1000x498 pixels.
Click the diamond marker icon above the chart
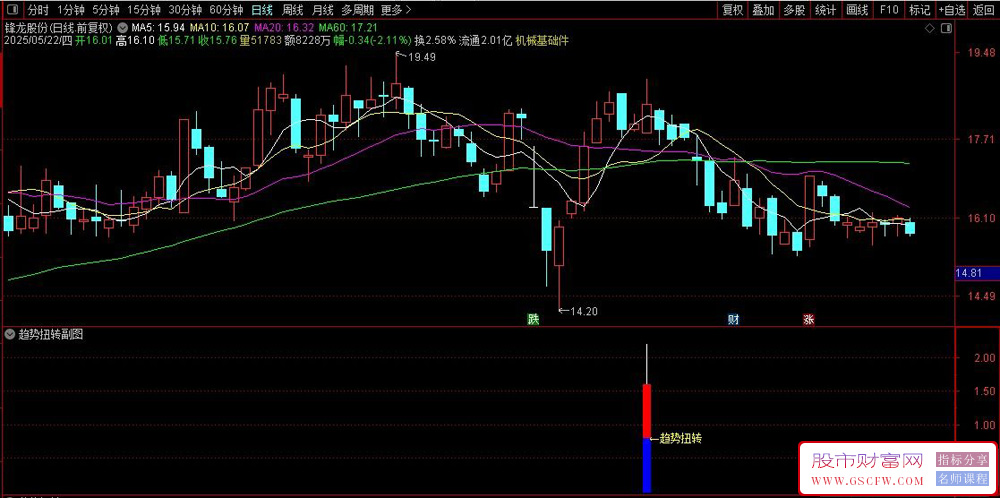point(929,29)
